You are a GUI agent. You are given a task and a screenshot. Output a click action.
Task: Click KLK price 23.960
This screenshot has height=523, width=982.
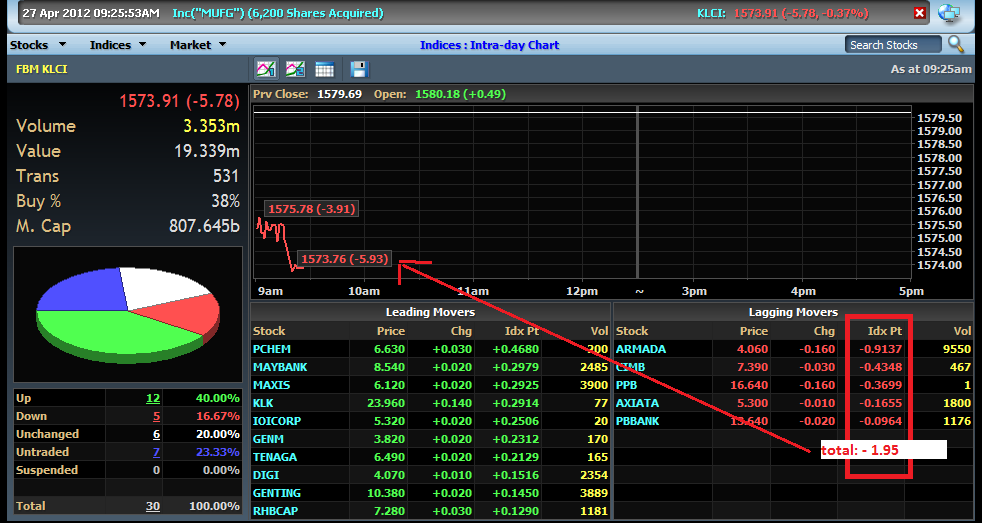tap(387, 403)
